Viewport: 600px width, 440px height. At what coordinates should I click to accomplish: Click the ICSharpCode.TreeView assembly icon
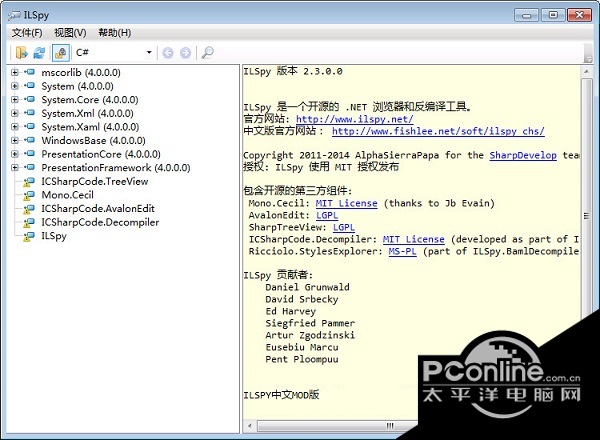tap(29, 182)
